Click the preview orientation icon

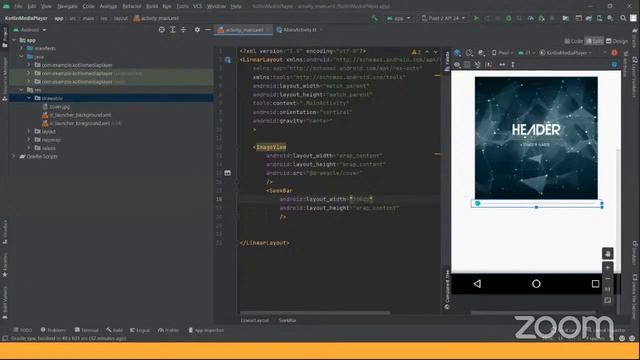(x=469, y=53)
